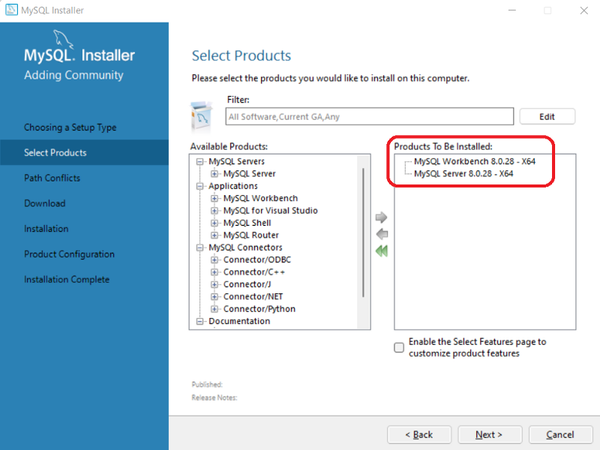Open the Path Conflicts step in sidebar
The width and height of the screenshot is (600, 450).
tap(52, 178)
